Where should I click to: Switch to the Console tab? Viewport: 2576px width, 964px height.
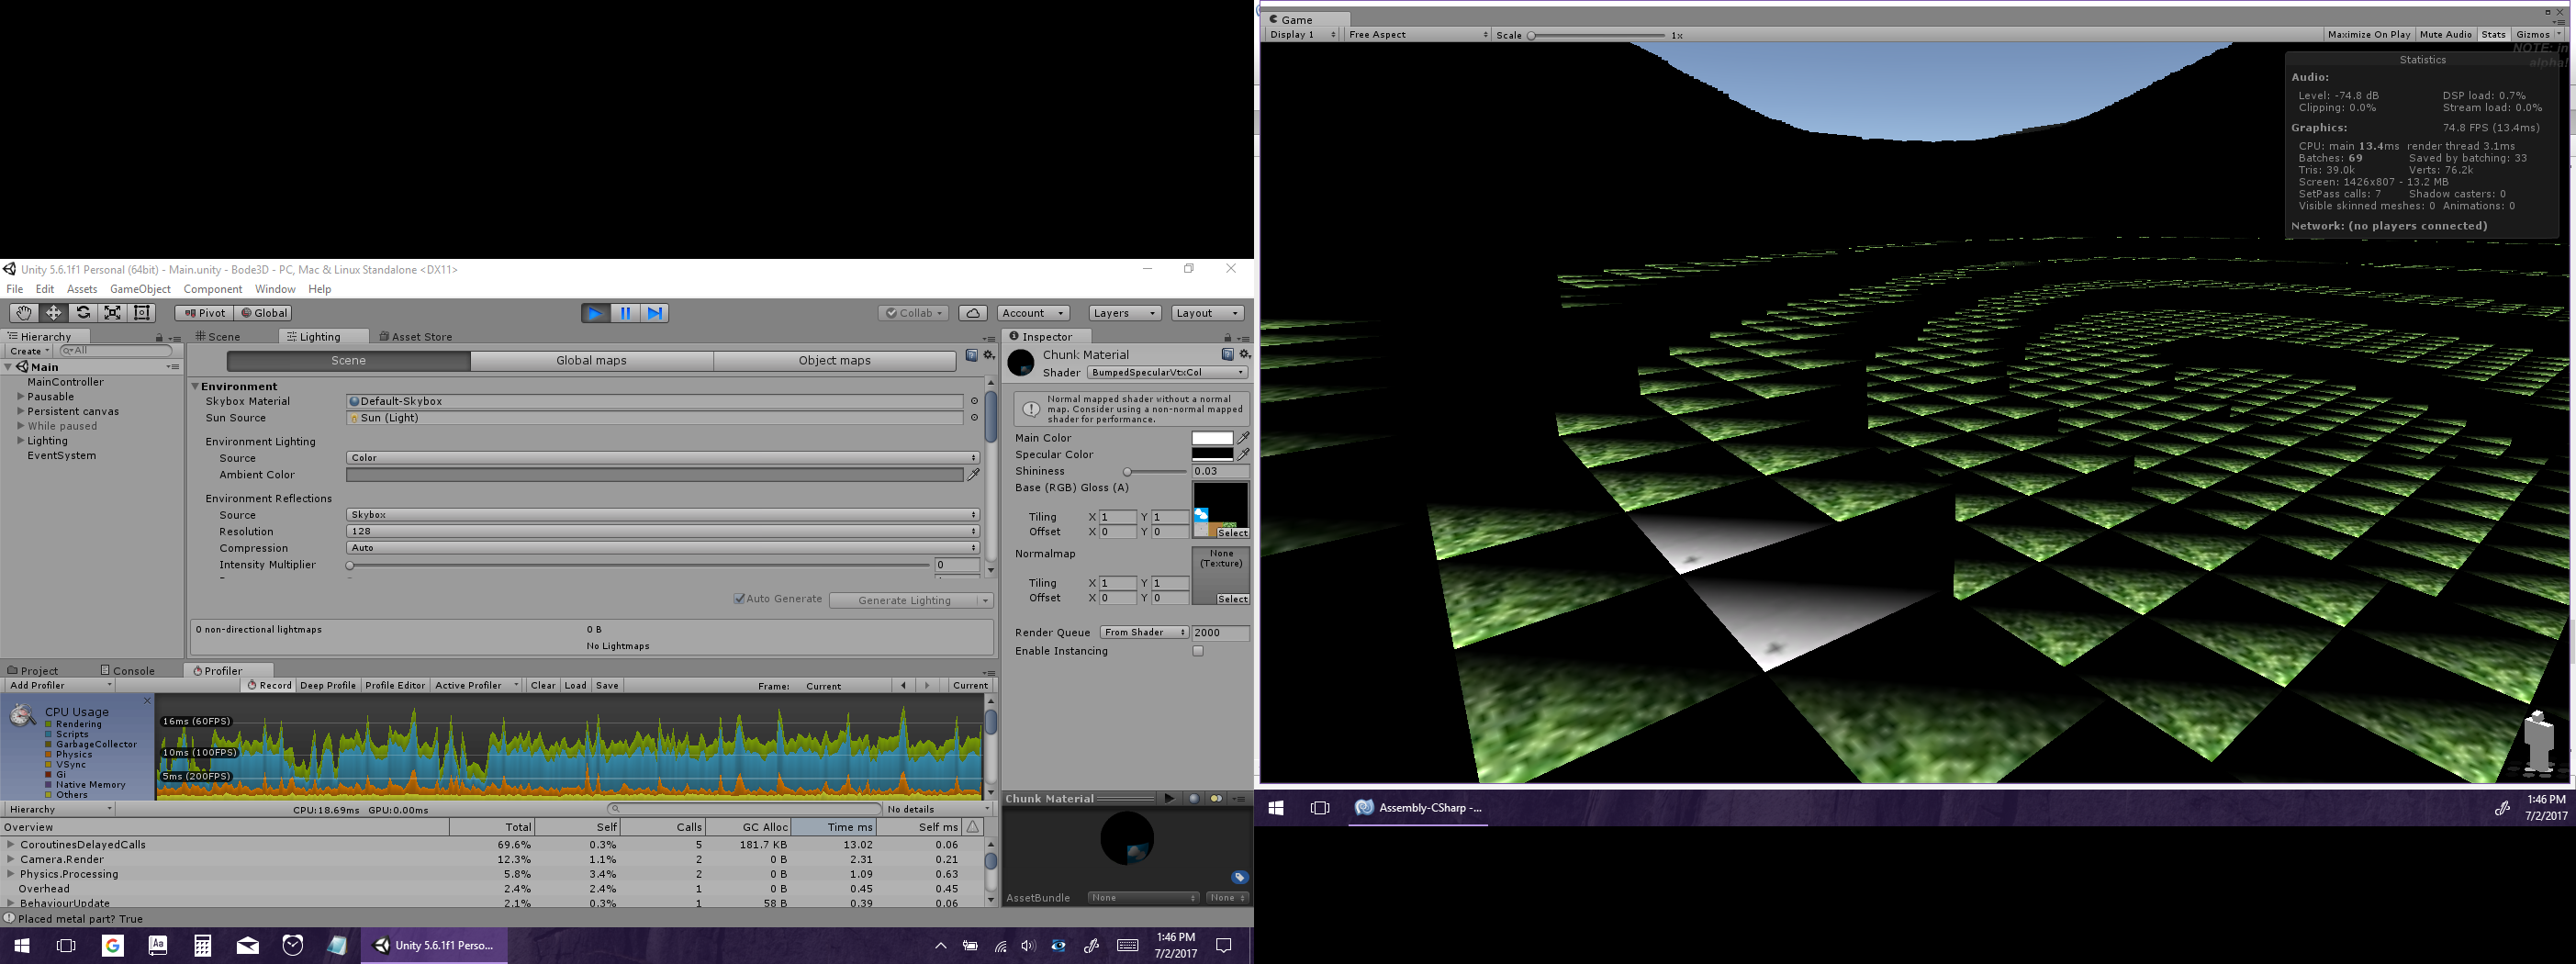(x=133, y=671)
